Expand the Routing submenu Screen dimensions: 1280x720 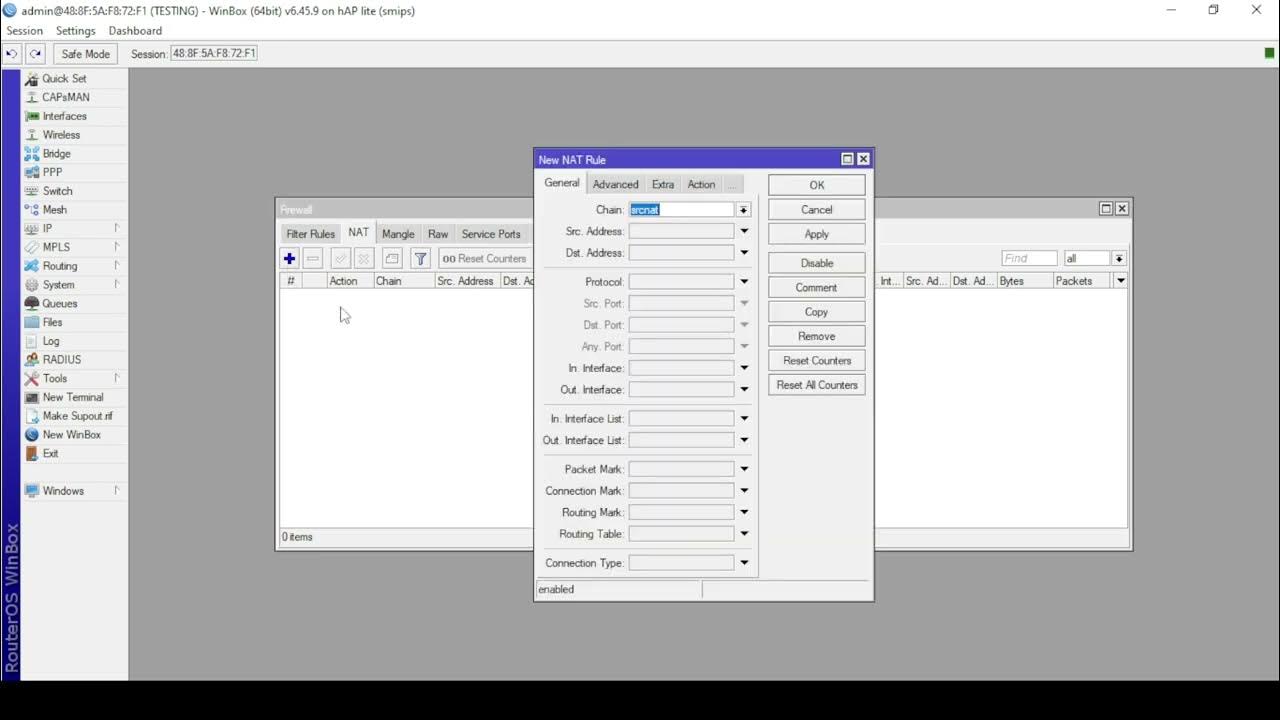pyautogui.click(x=117, y=266)
